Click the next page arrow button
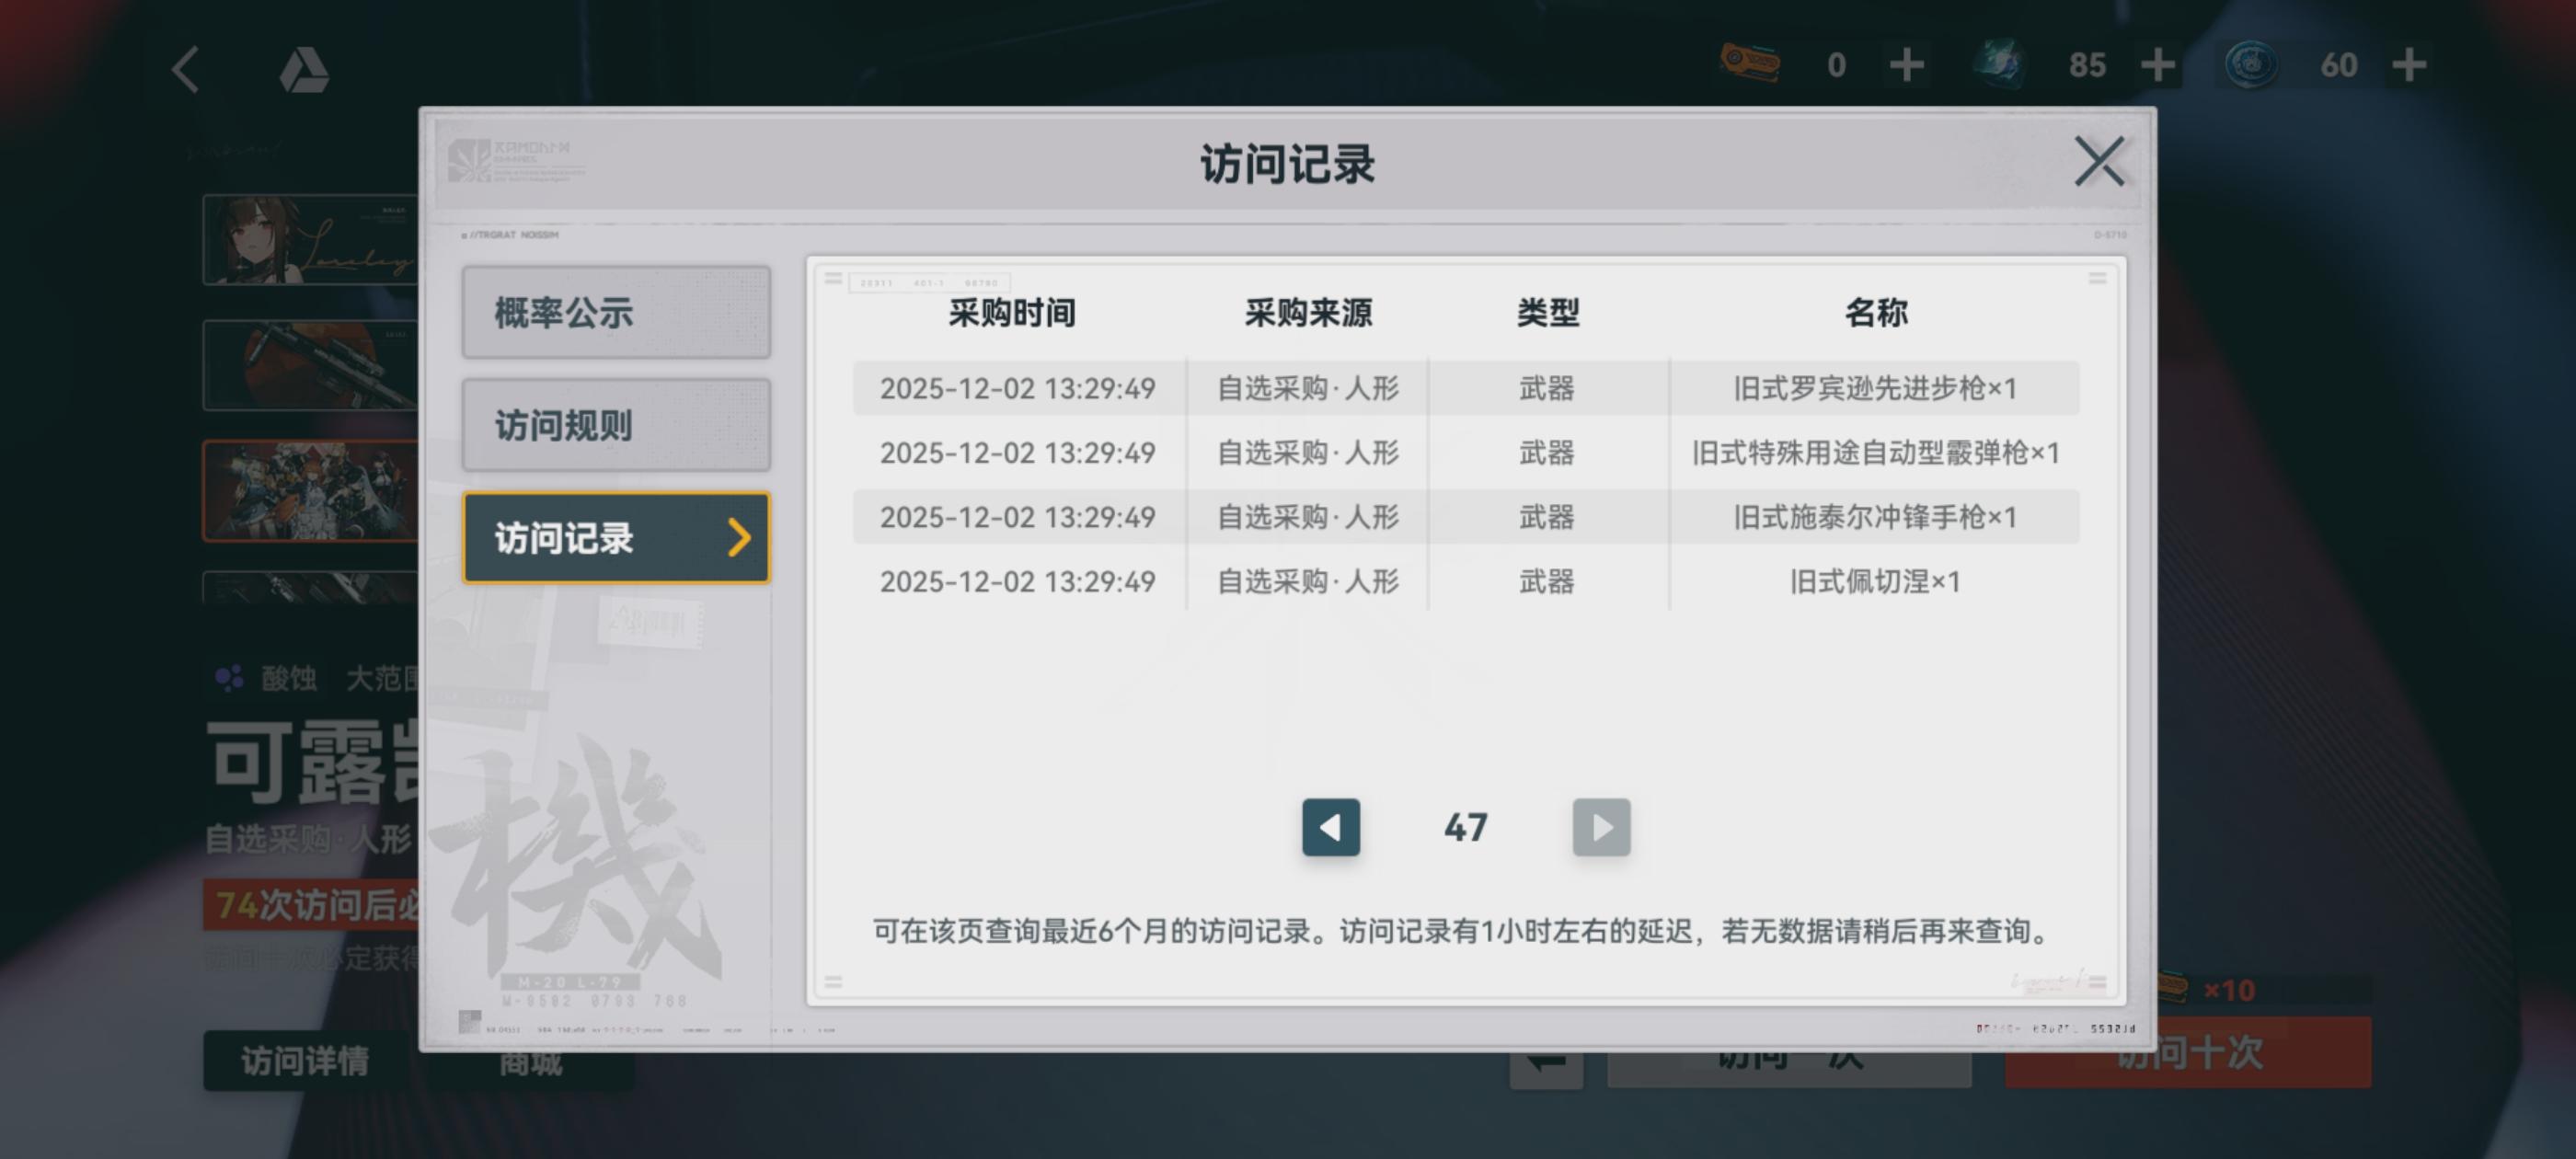 coord(1600,827)
